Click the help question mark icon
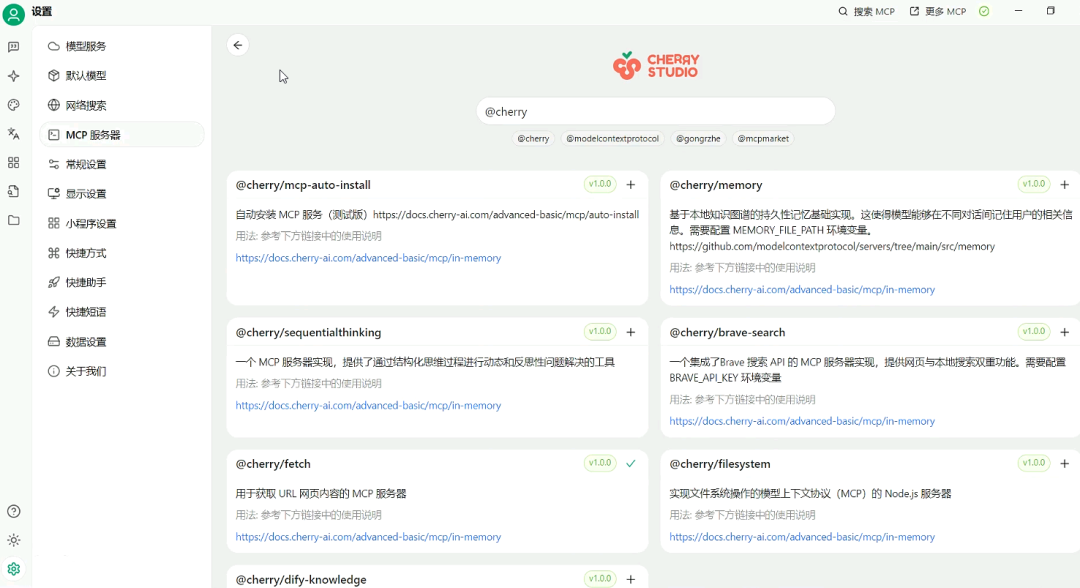Image resolution: width=1080 pixels, height=588 pixels. pyautogui.click(x=14, y=511)
